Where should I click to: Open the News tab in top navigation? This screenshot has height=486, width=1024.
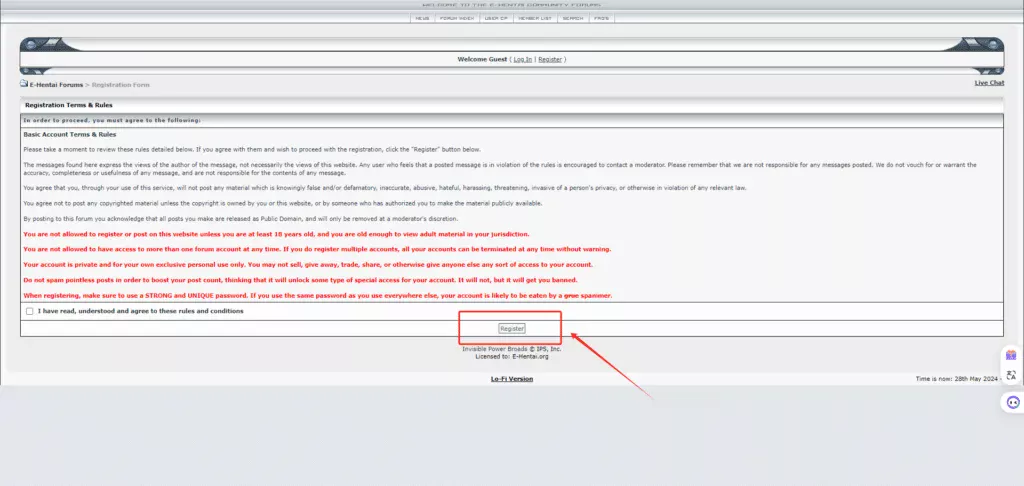[423, 18]
